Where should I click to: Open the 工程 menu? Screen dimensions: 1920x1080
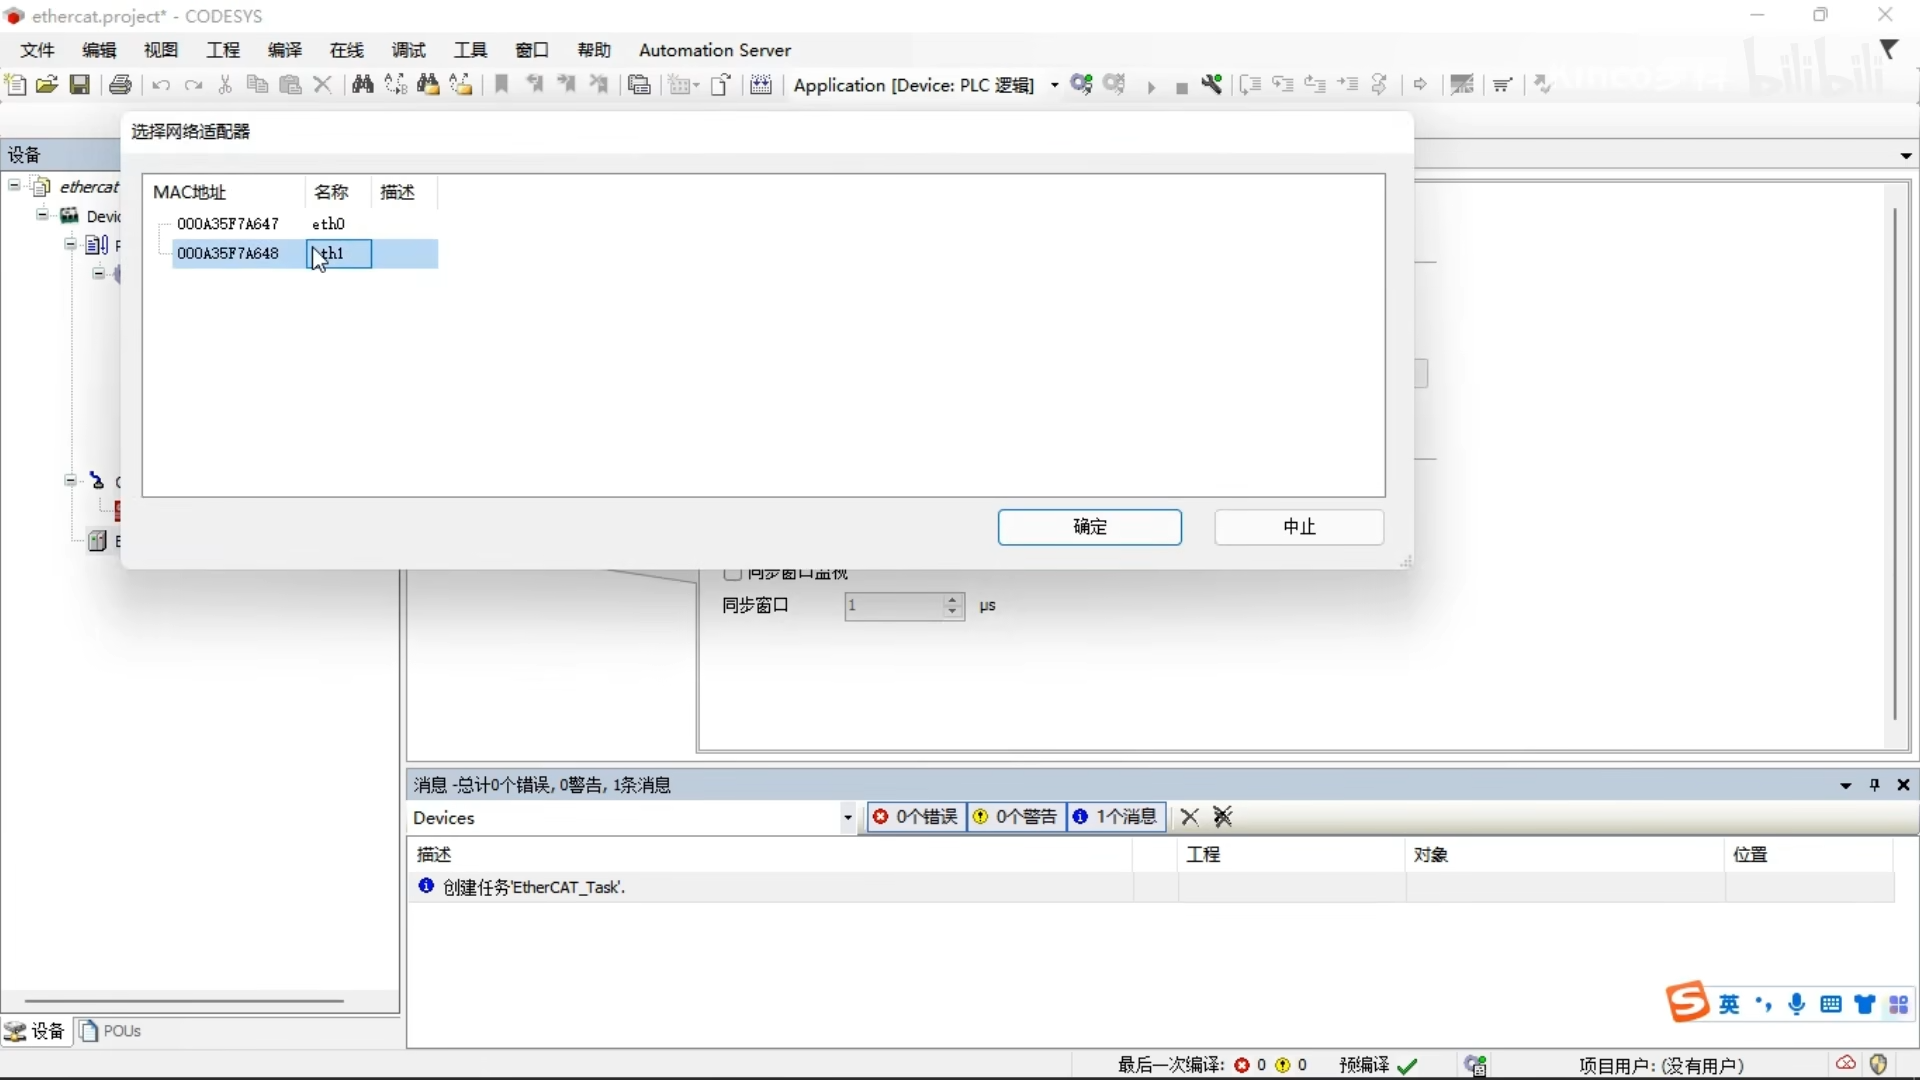click(x=223, y=50)
